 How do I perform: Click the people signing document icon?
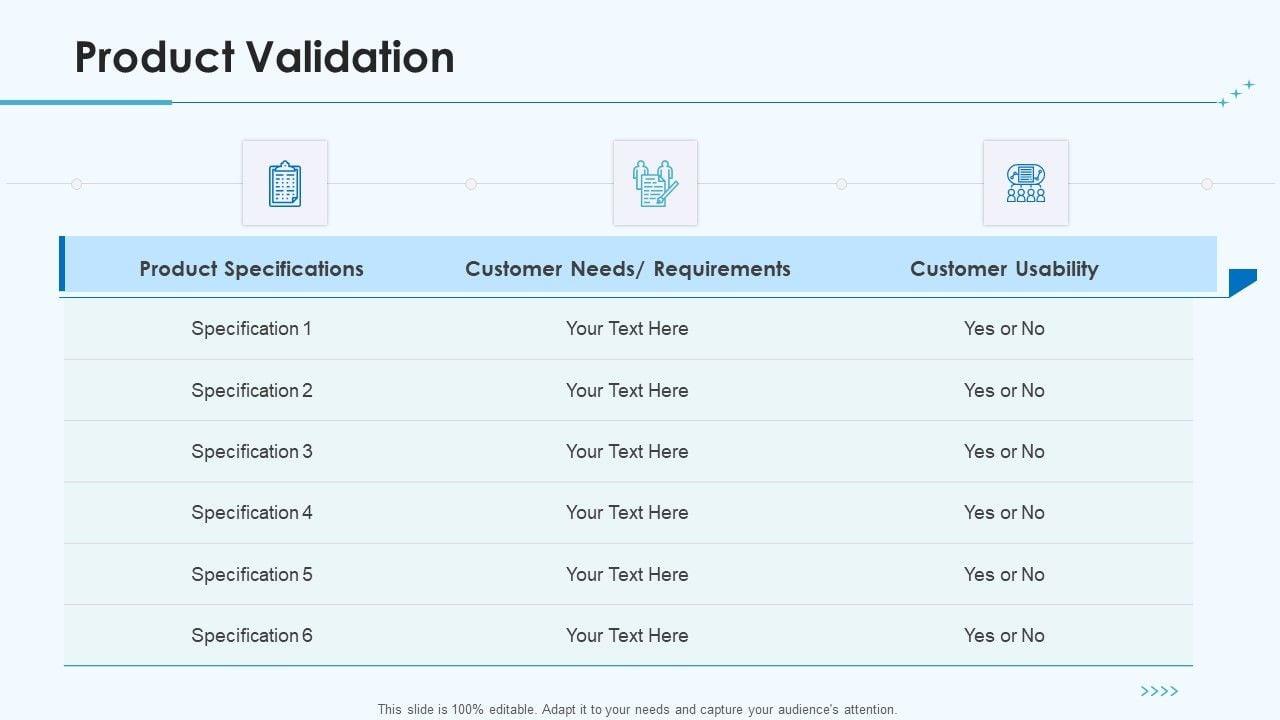click(x=655, y=183)
